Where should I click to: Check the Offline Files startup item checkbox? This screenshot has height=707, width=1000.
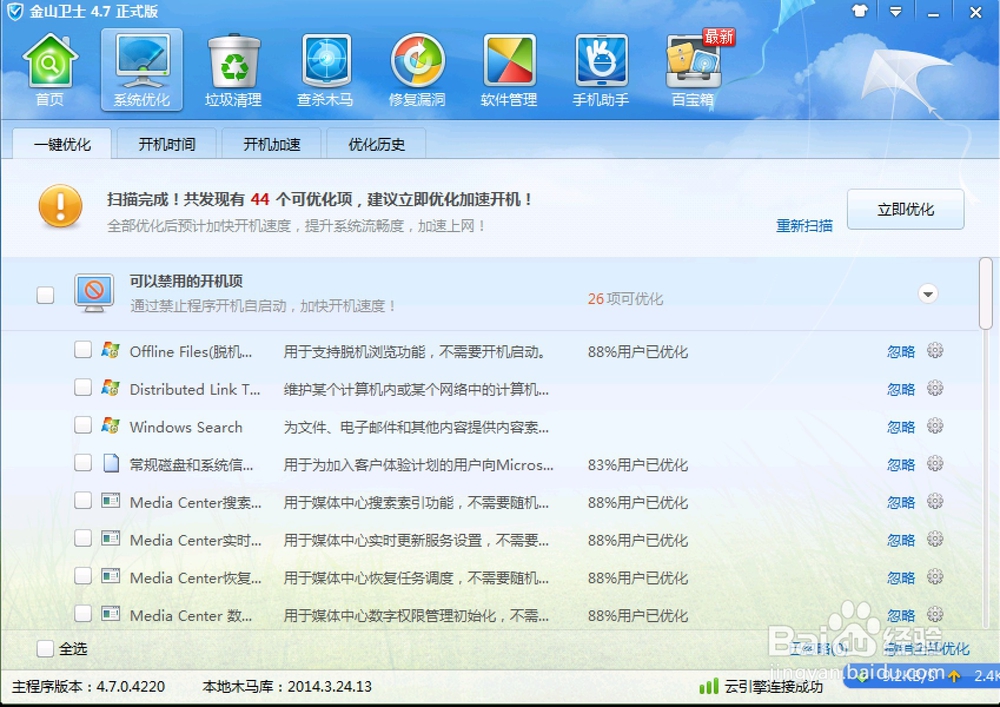pyautogui.click(x=84, y=351)
